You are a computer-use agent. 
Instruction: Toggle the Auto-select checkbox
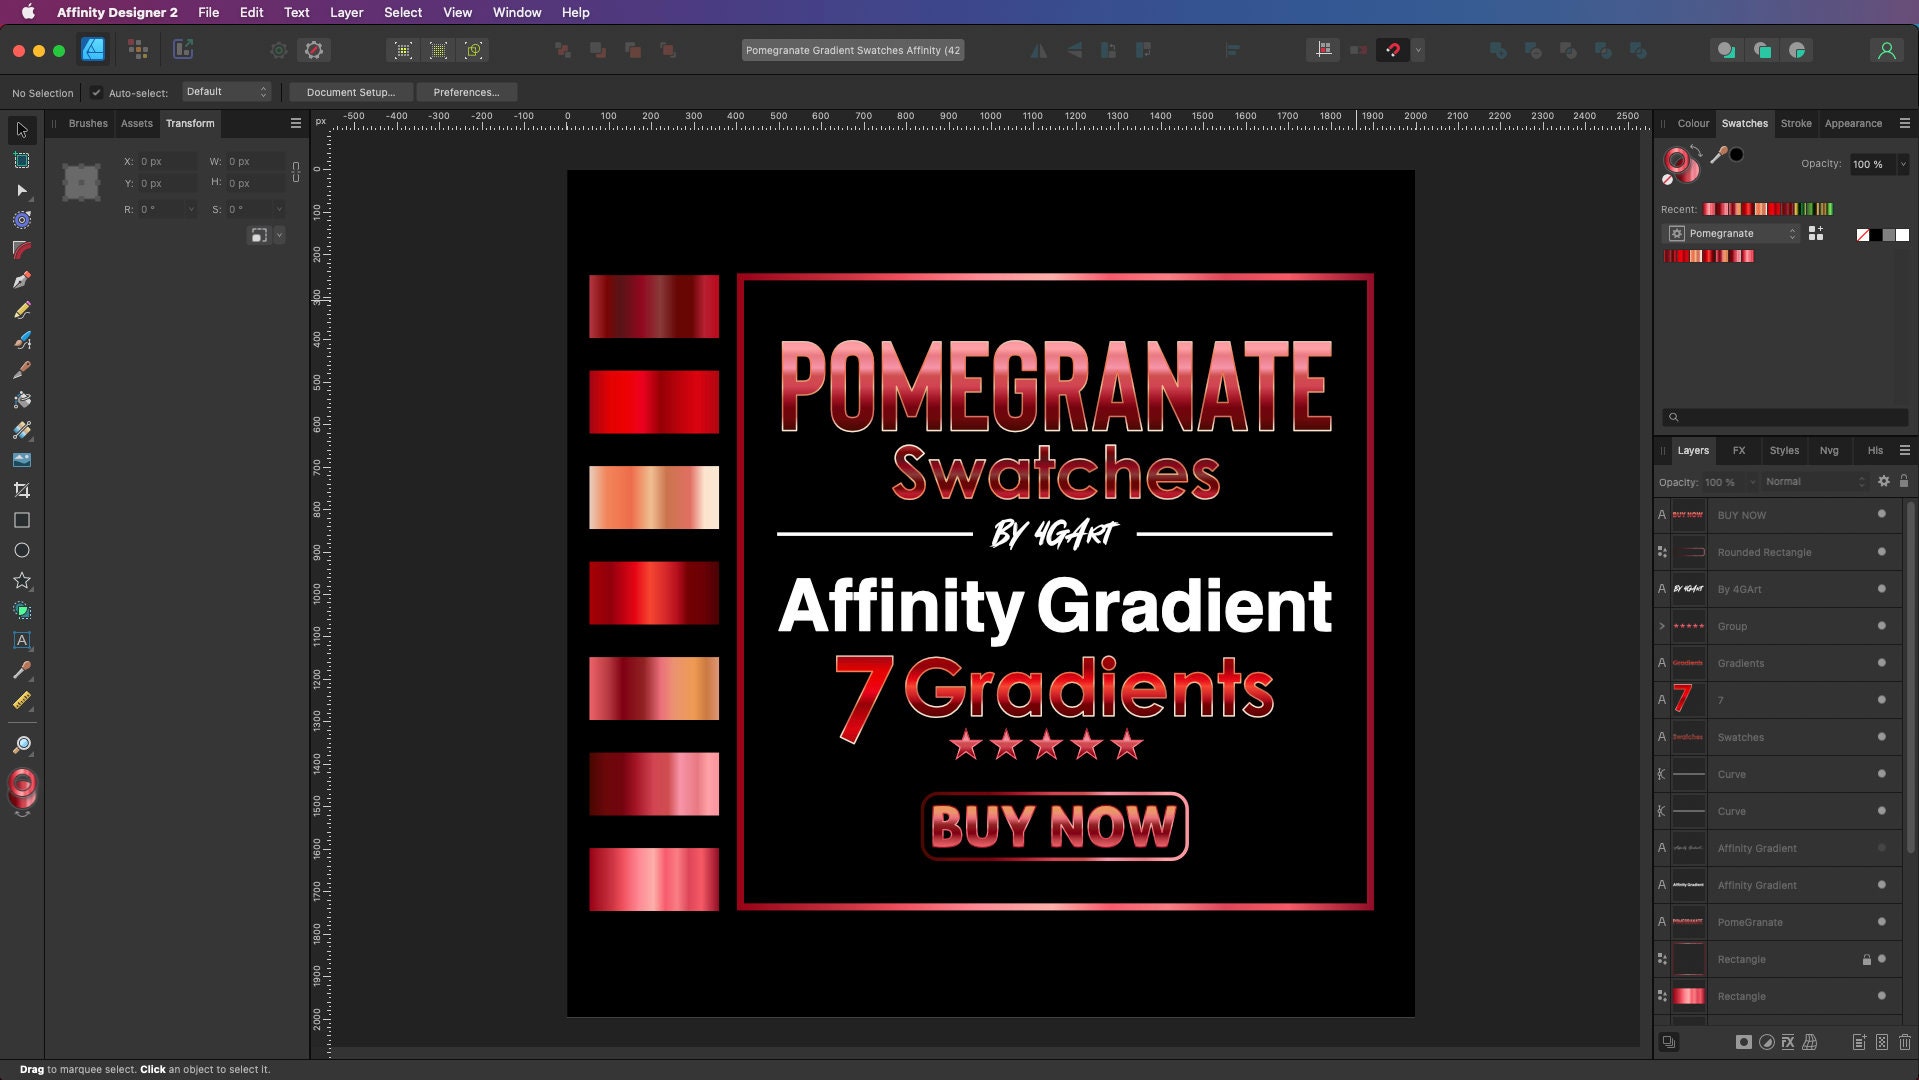[x=96, y=92]
